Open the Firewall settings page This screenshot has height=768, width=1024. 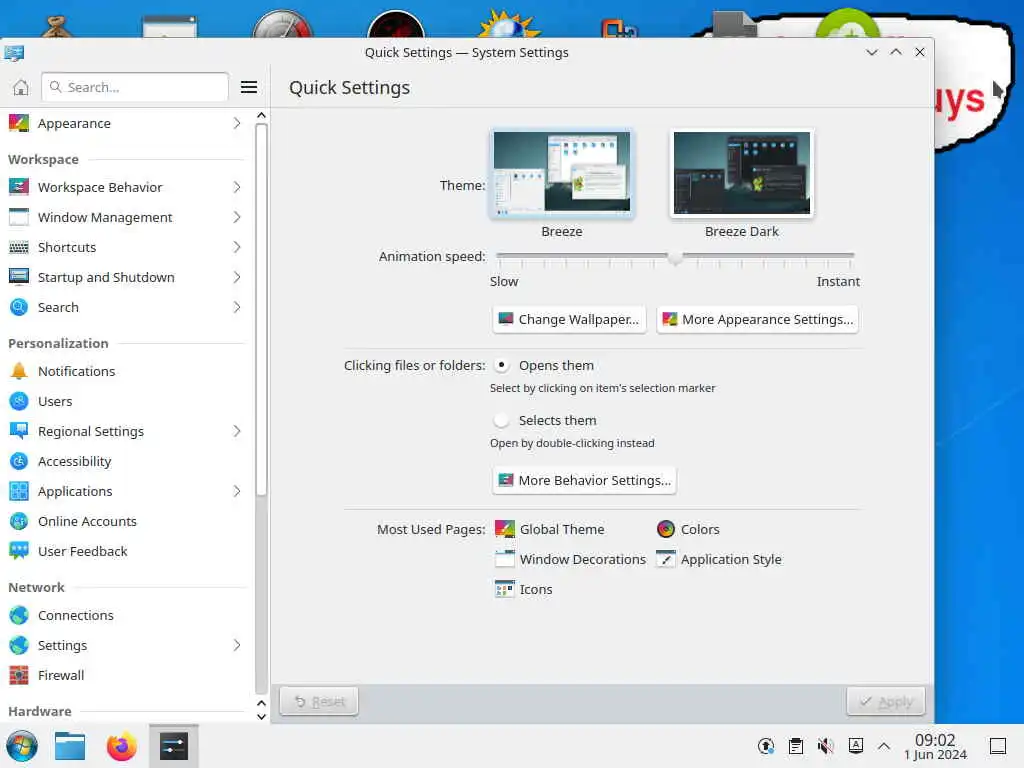coord(126,675)
